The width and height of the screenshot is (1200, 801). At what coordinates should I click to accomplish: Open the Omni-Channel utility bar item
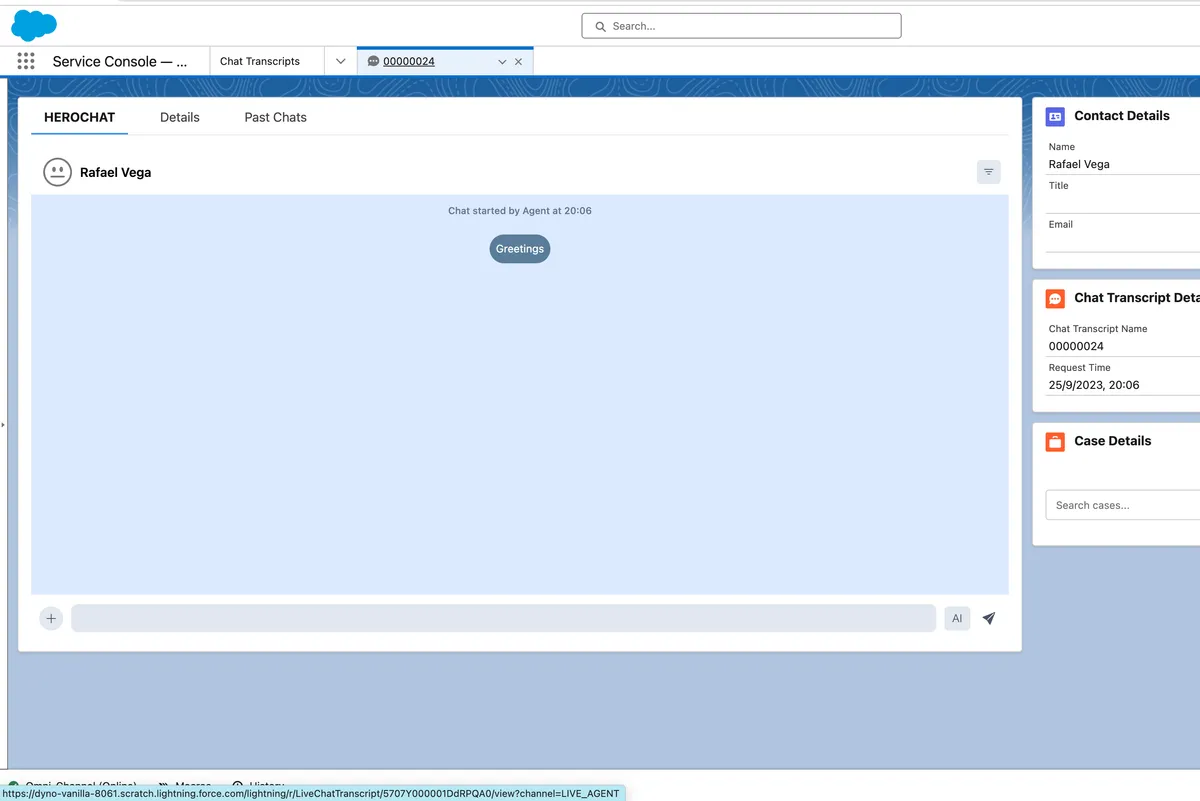click(x=72, y=785)
